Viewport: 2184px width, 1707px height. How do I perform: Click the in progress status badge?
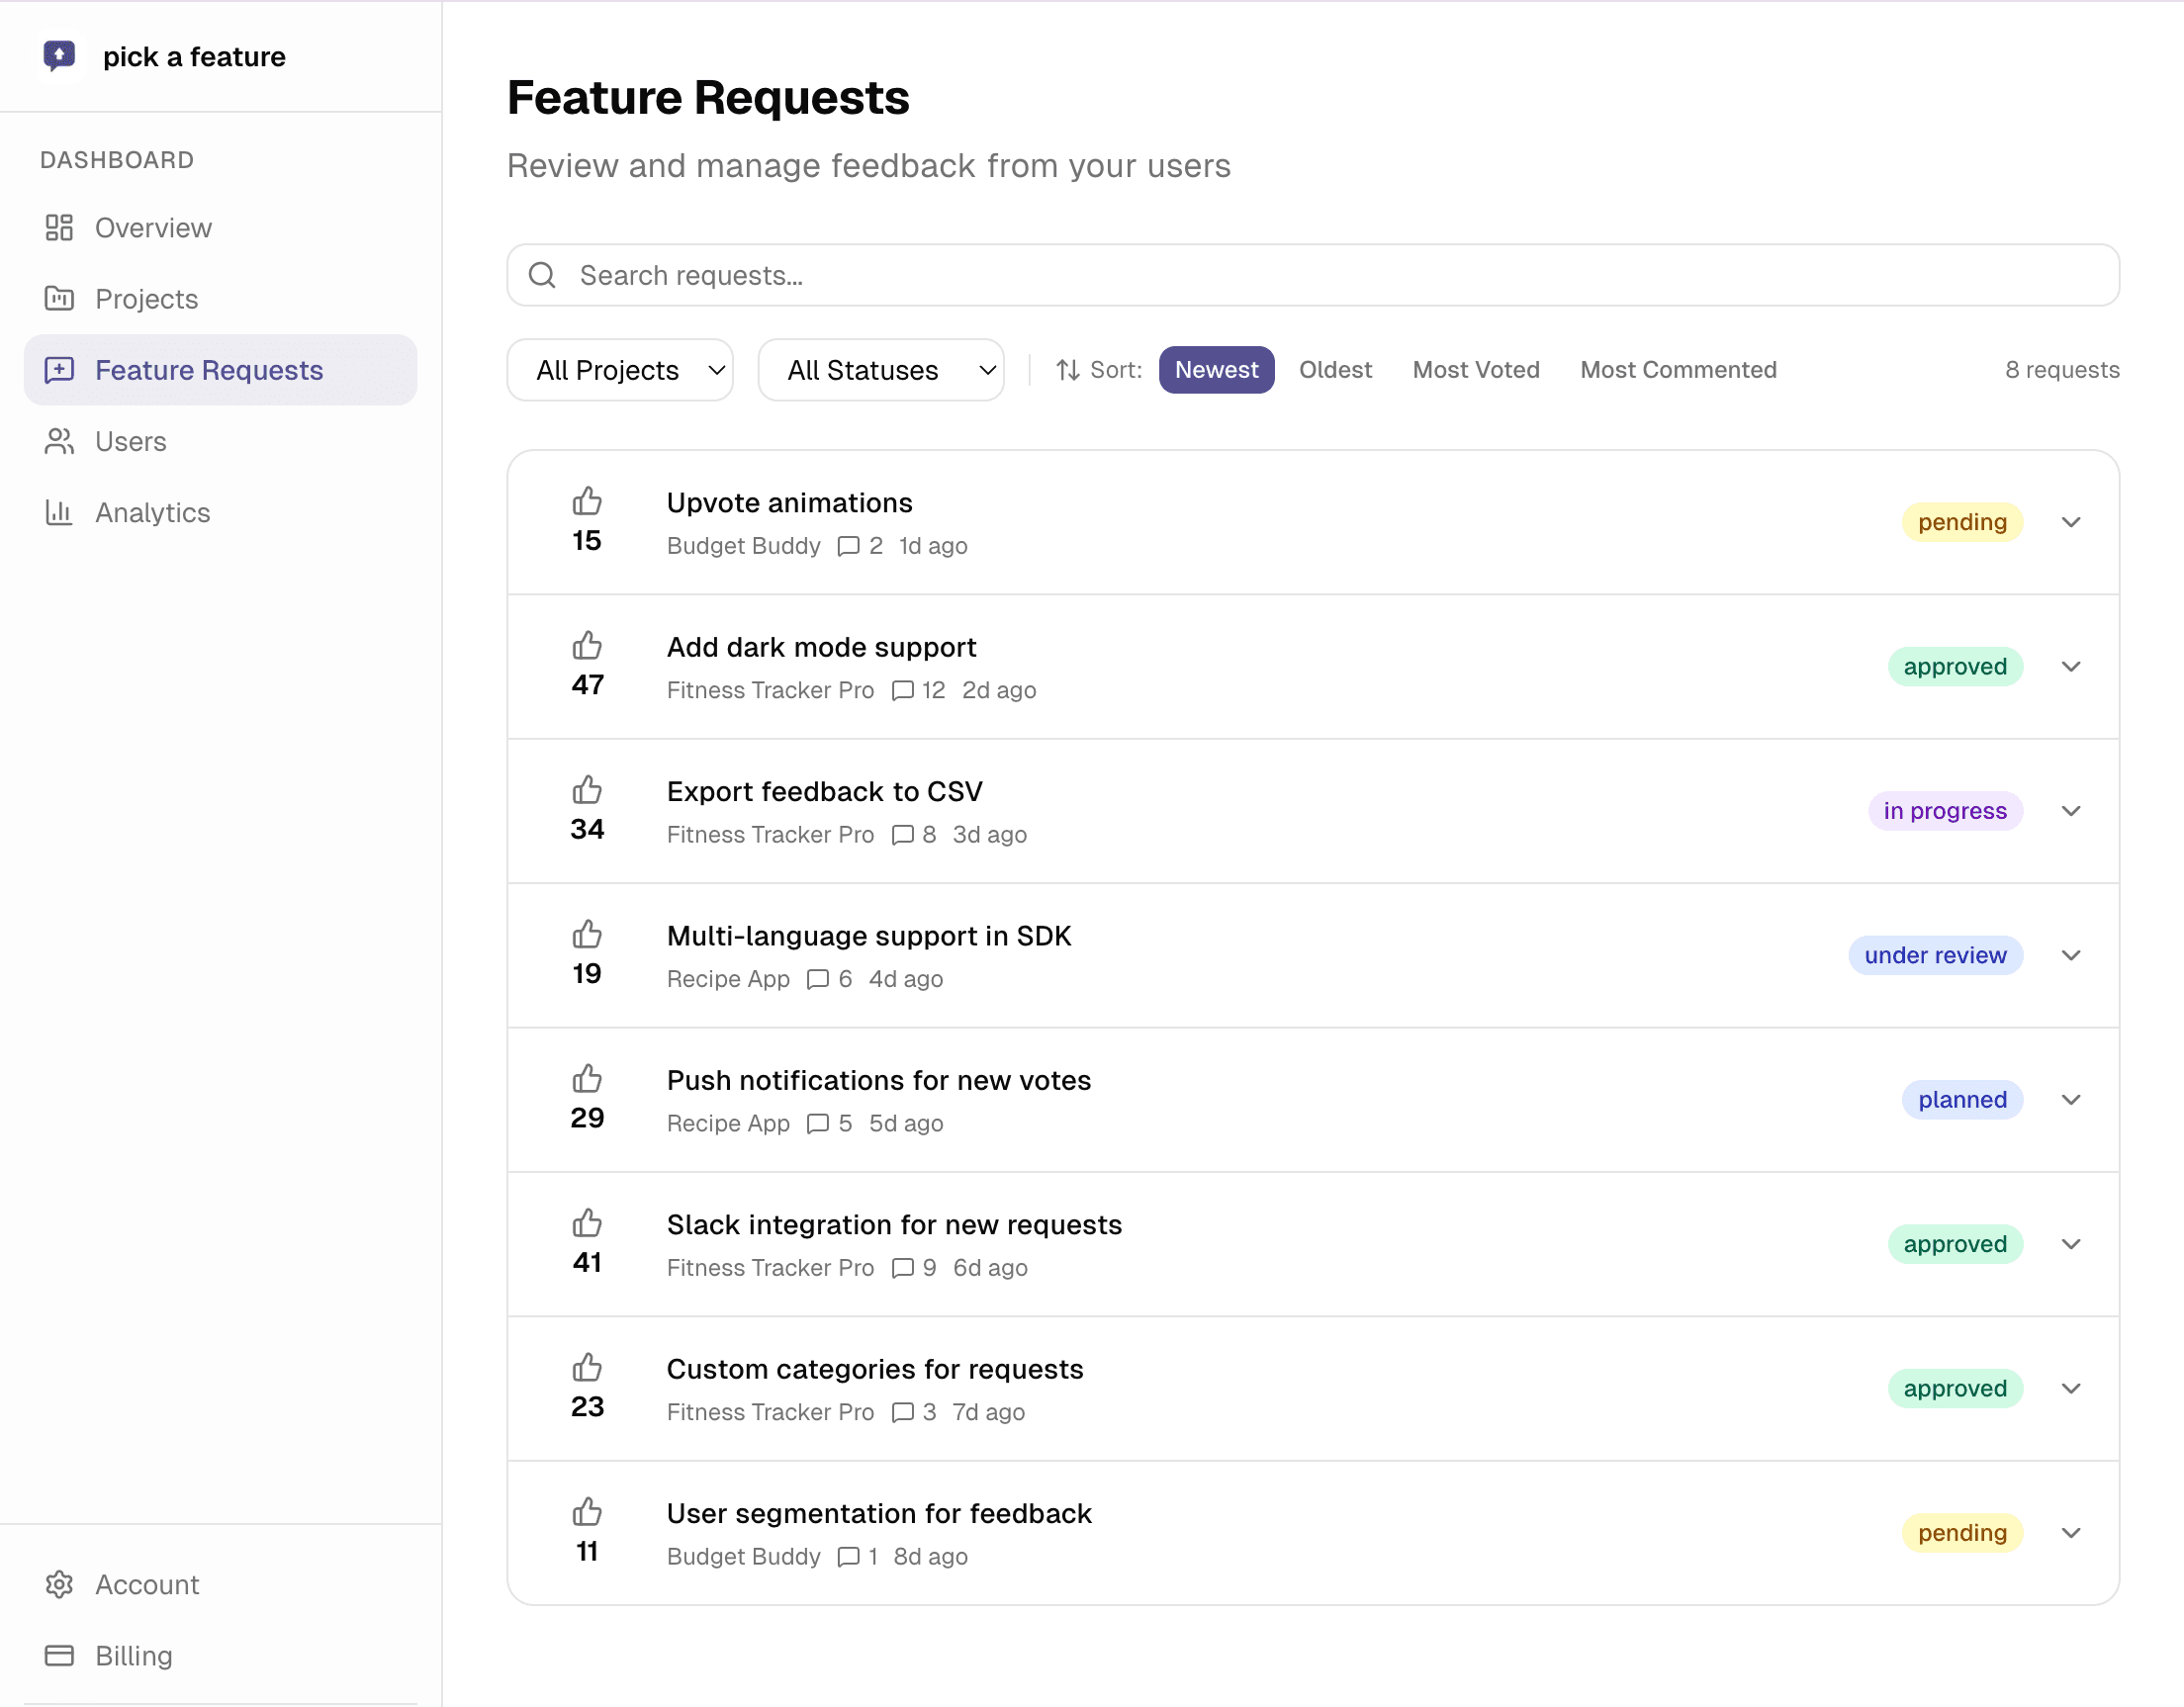[1945, 811]
